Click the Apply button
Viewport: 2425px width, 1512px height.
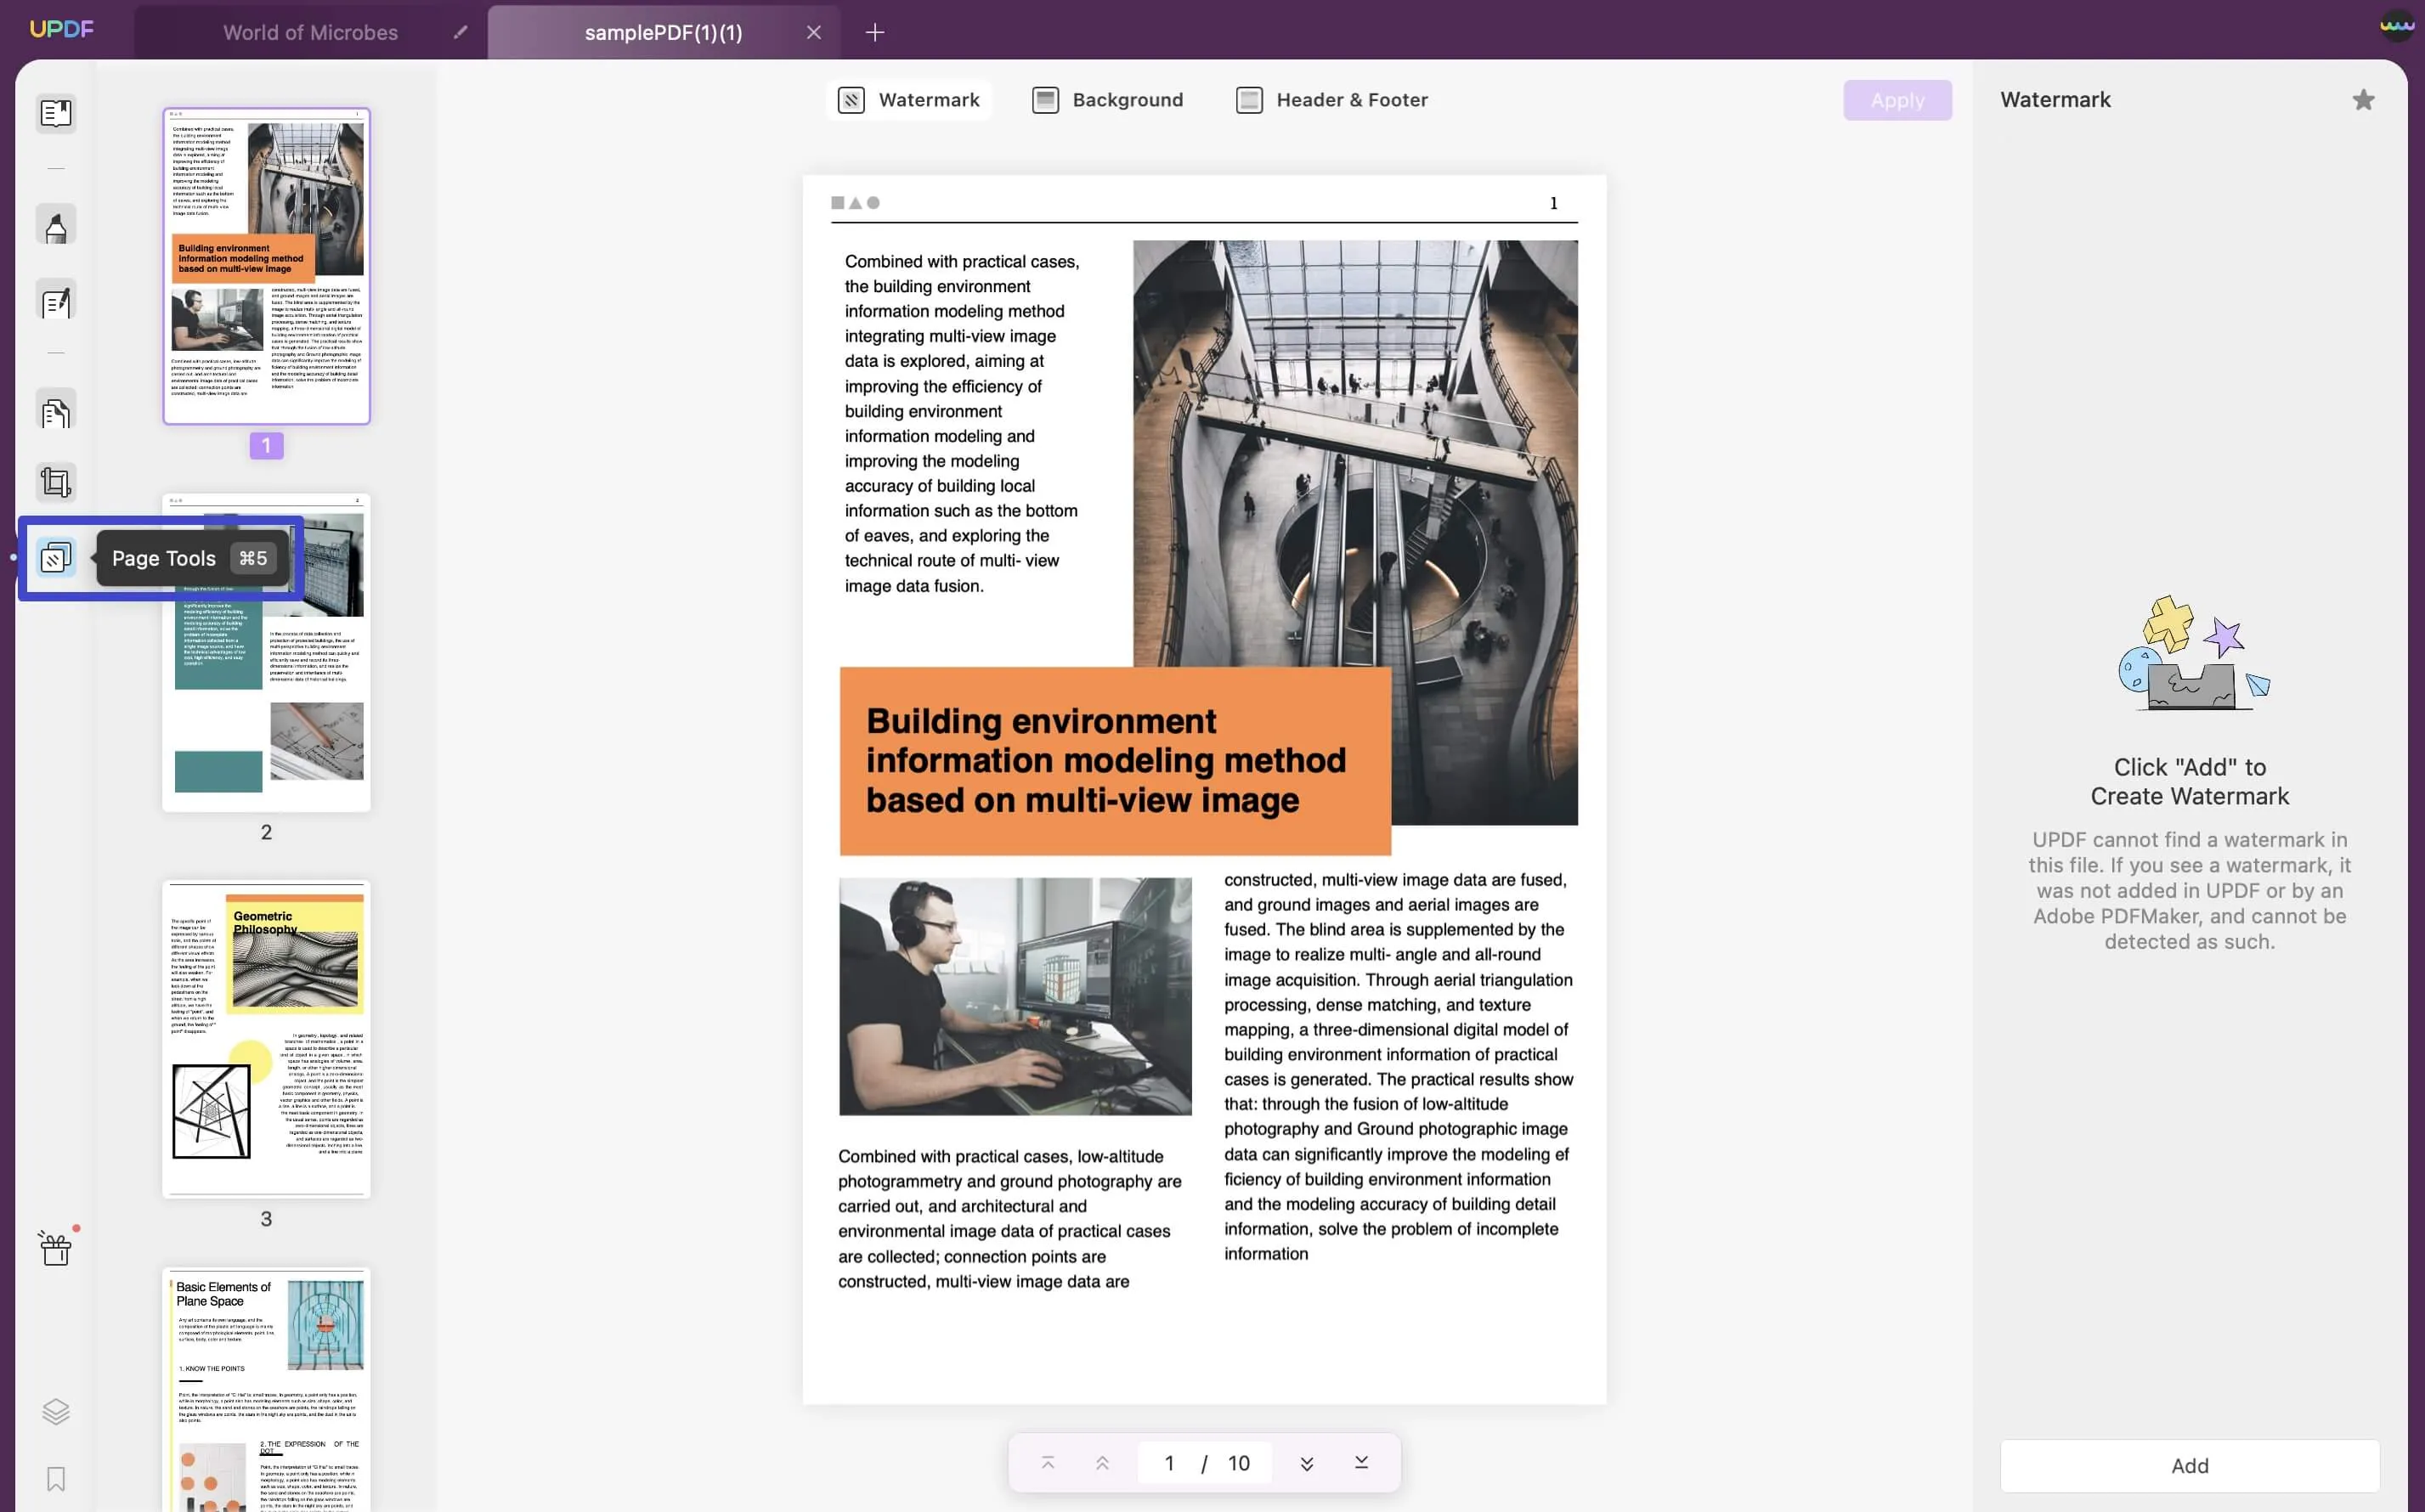point(1897,99)
